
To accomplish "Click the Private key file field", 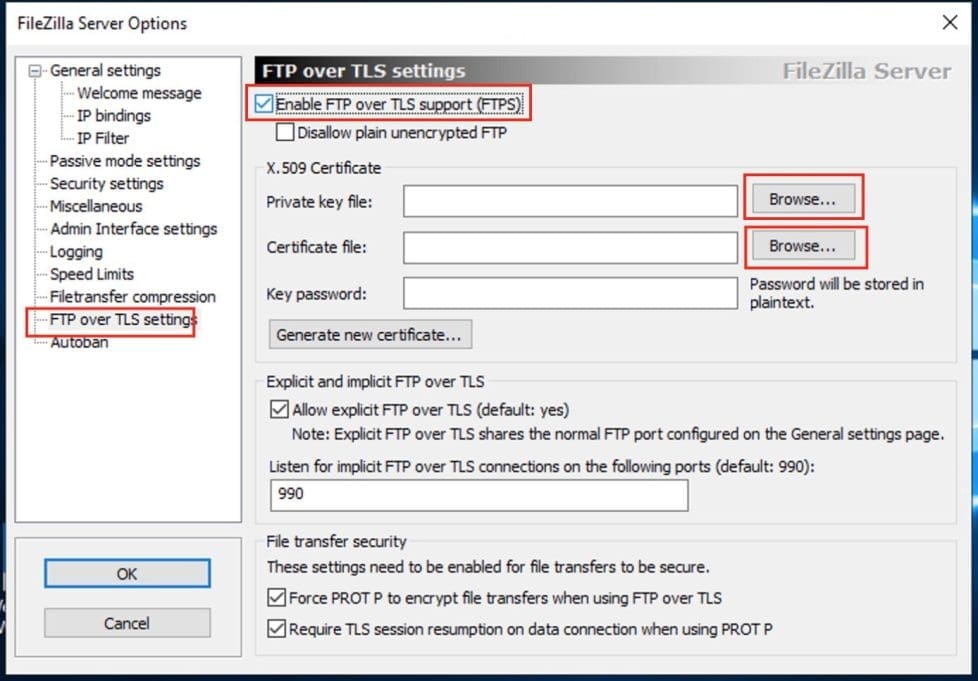I will point(570,201).
